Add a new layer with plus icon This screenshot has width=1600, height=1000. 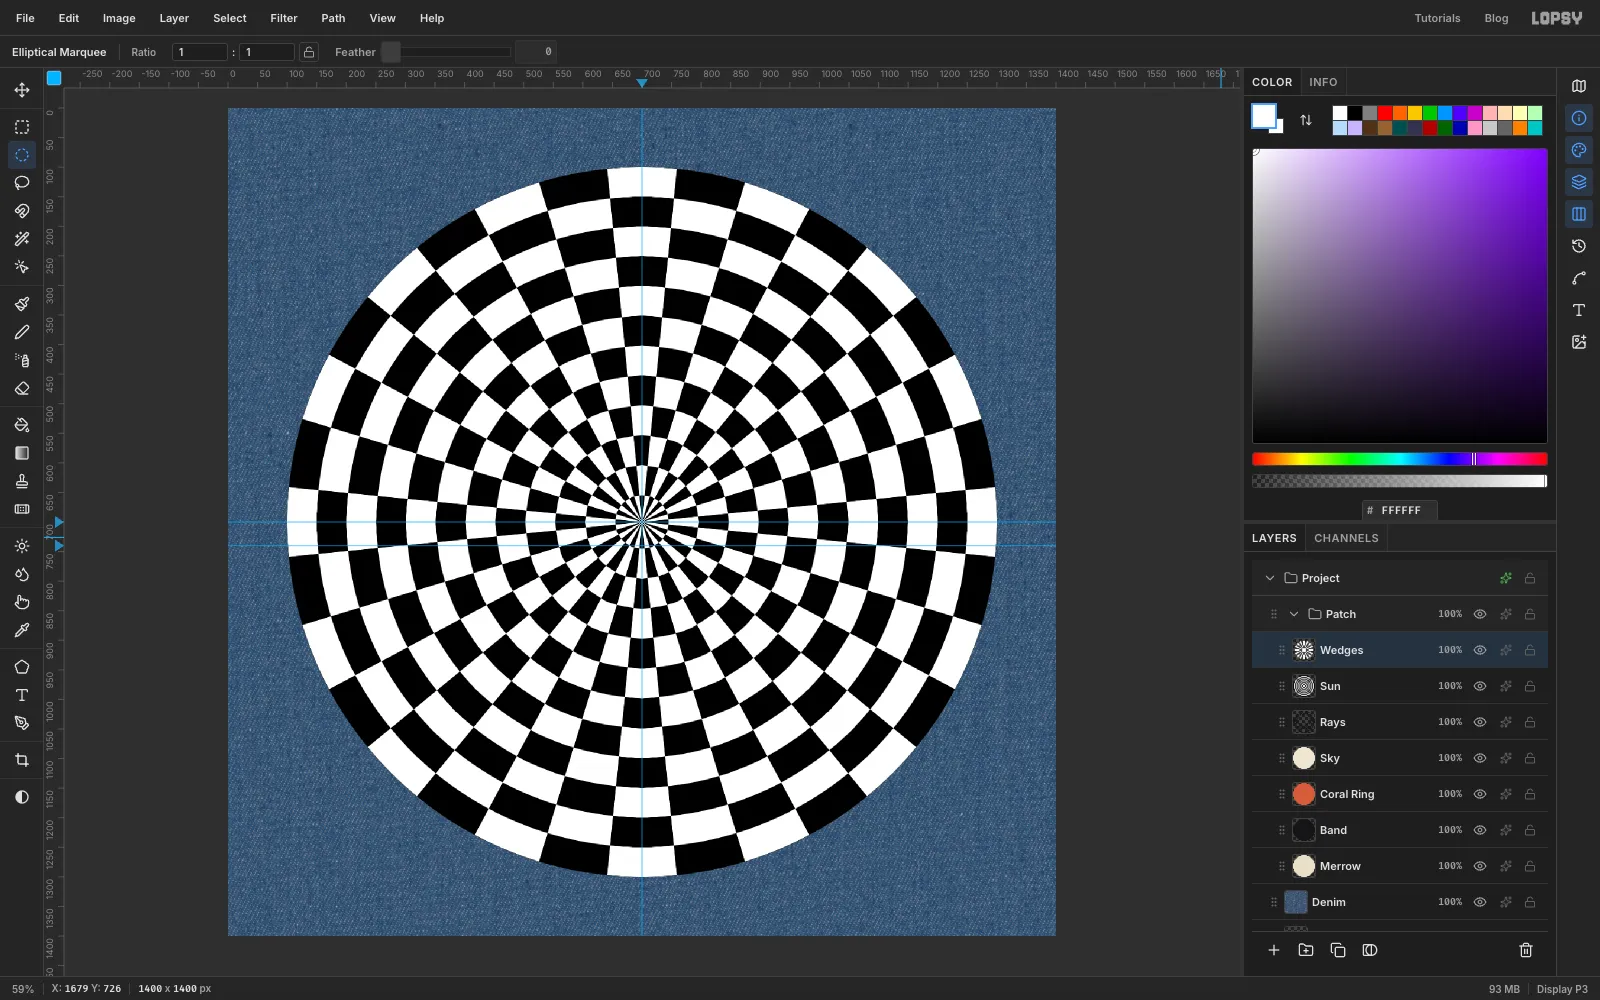click(x=1274, y=950)
